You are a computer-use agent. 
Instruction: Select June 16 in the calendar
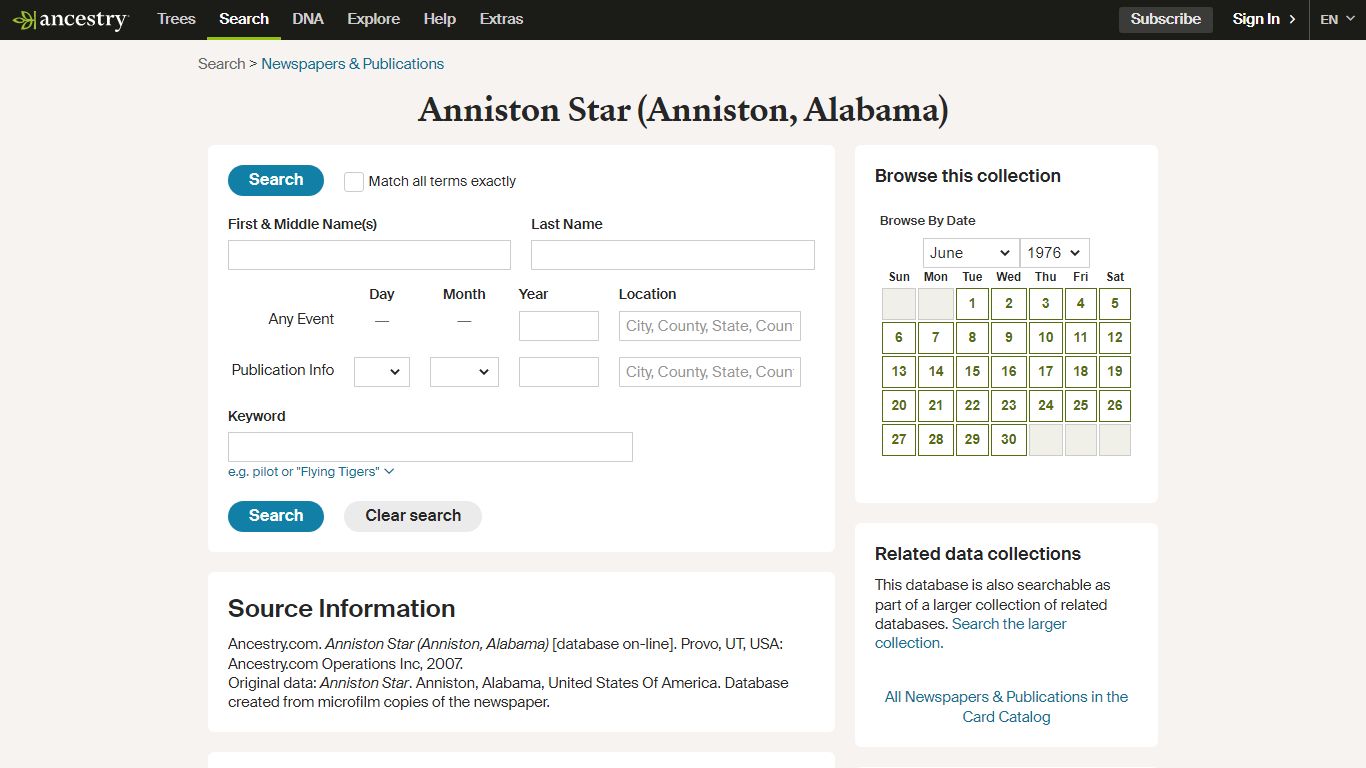1009,372
